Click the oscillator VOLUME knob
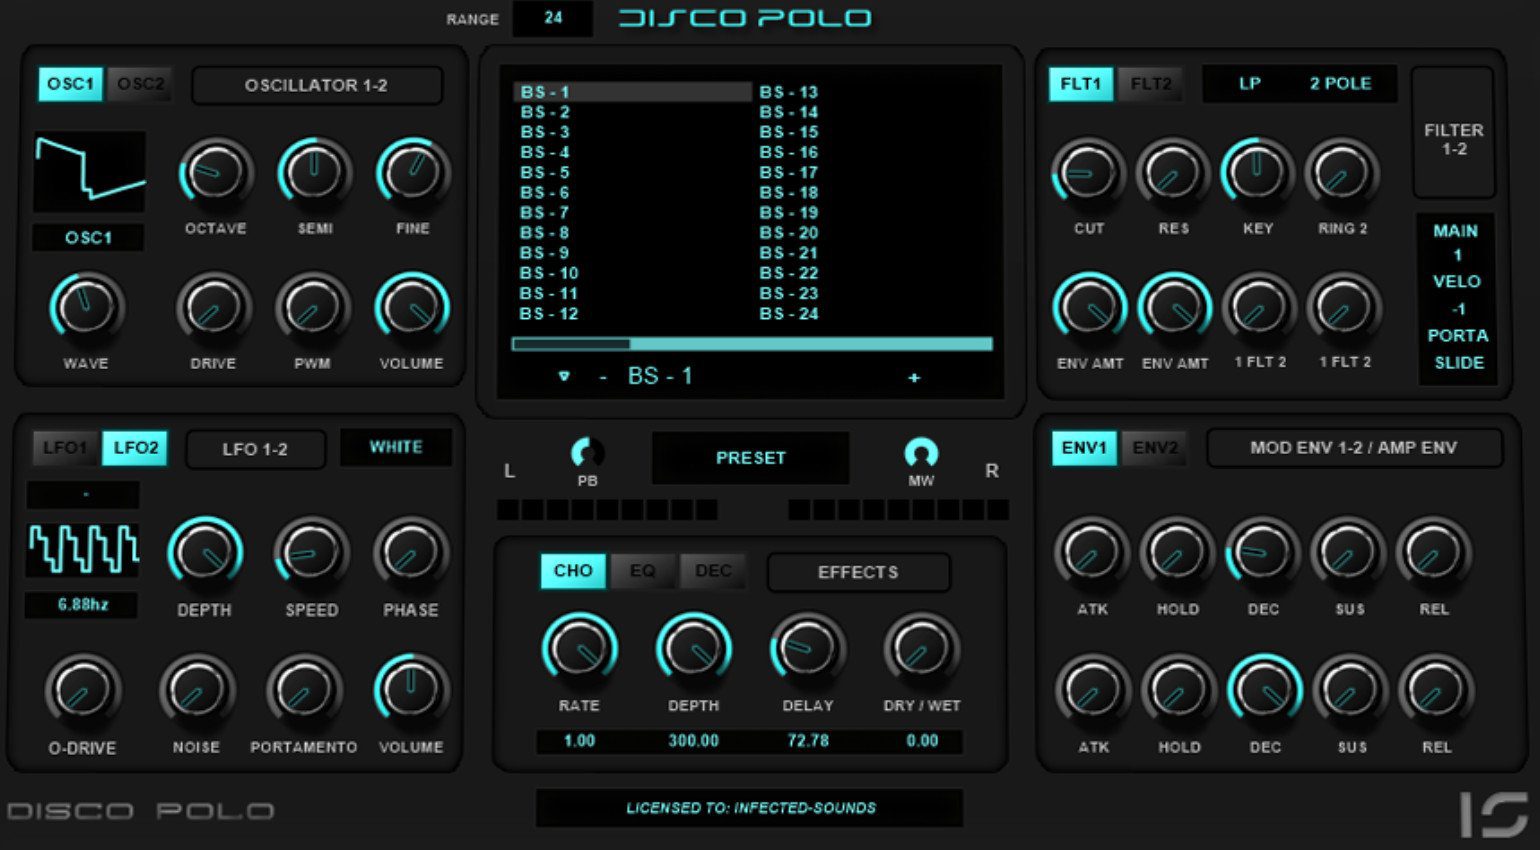The height and width of the screenshot is (850, 1540). click(411, 308)
